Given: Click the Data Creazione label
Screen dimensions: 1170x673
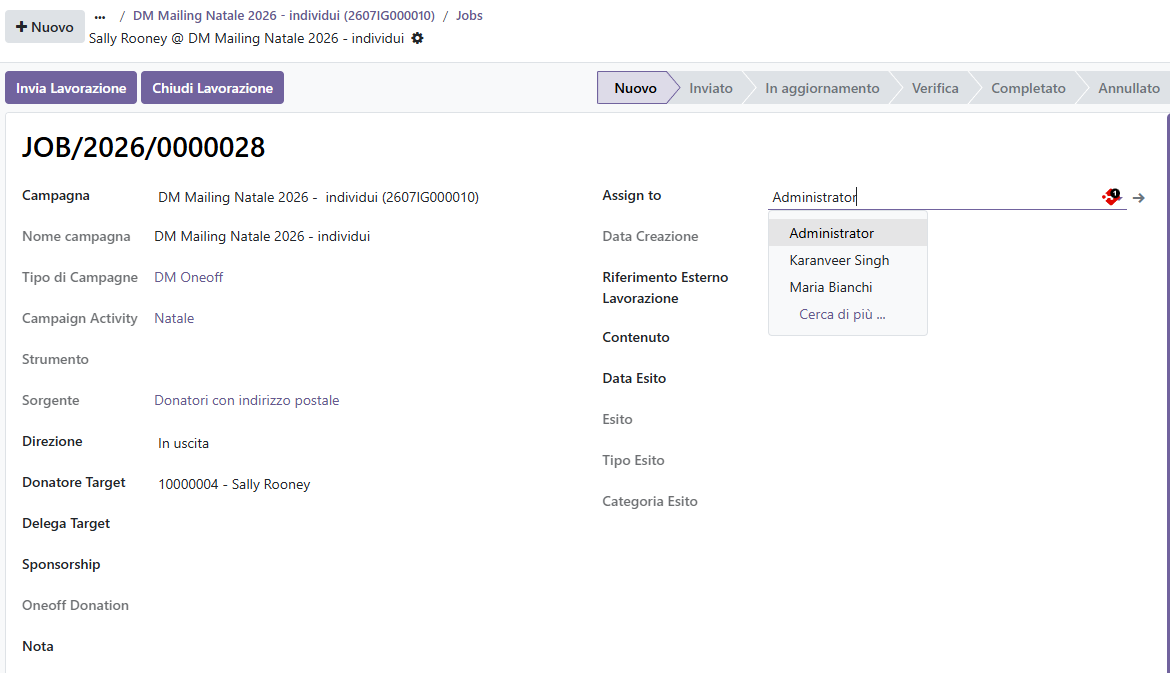Looking at the screenshot, I should pos(651,237).
